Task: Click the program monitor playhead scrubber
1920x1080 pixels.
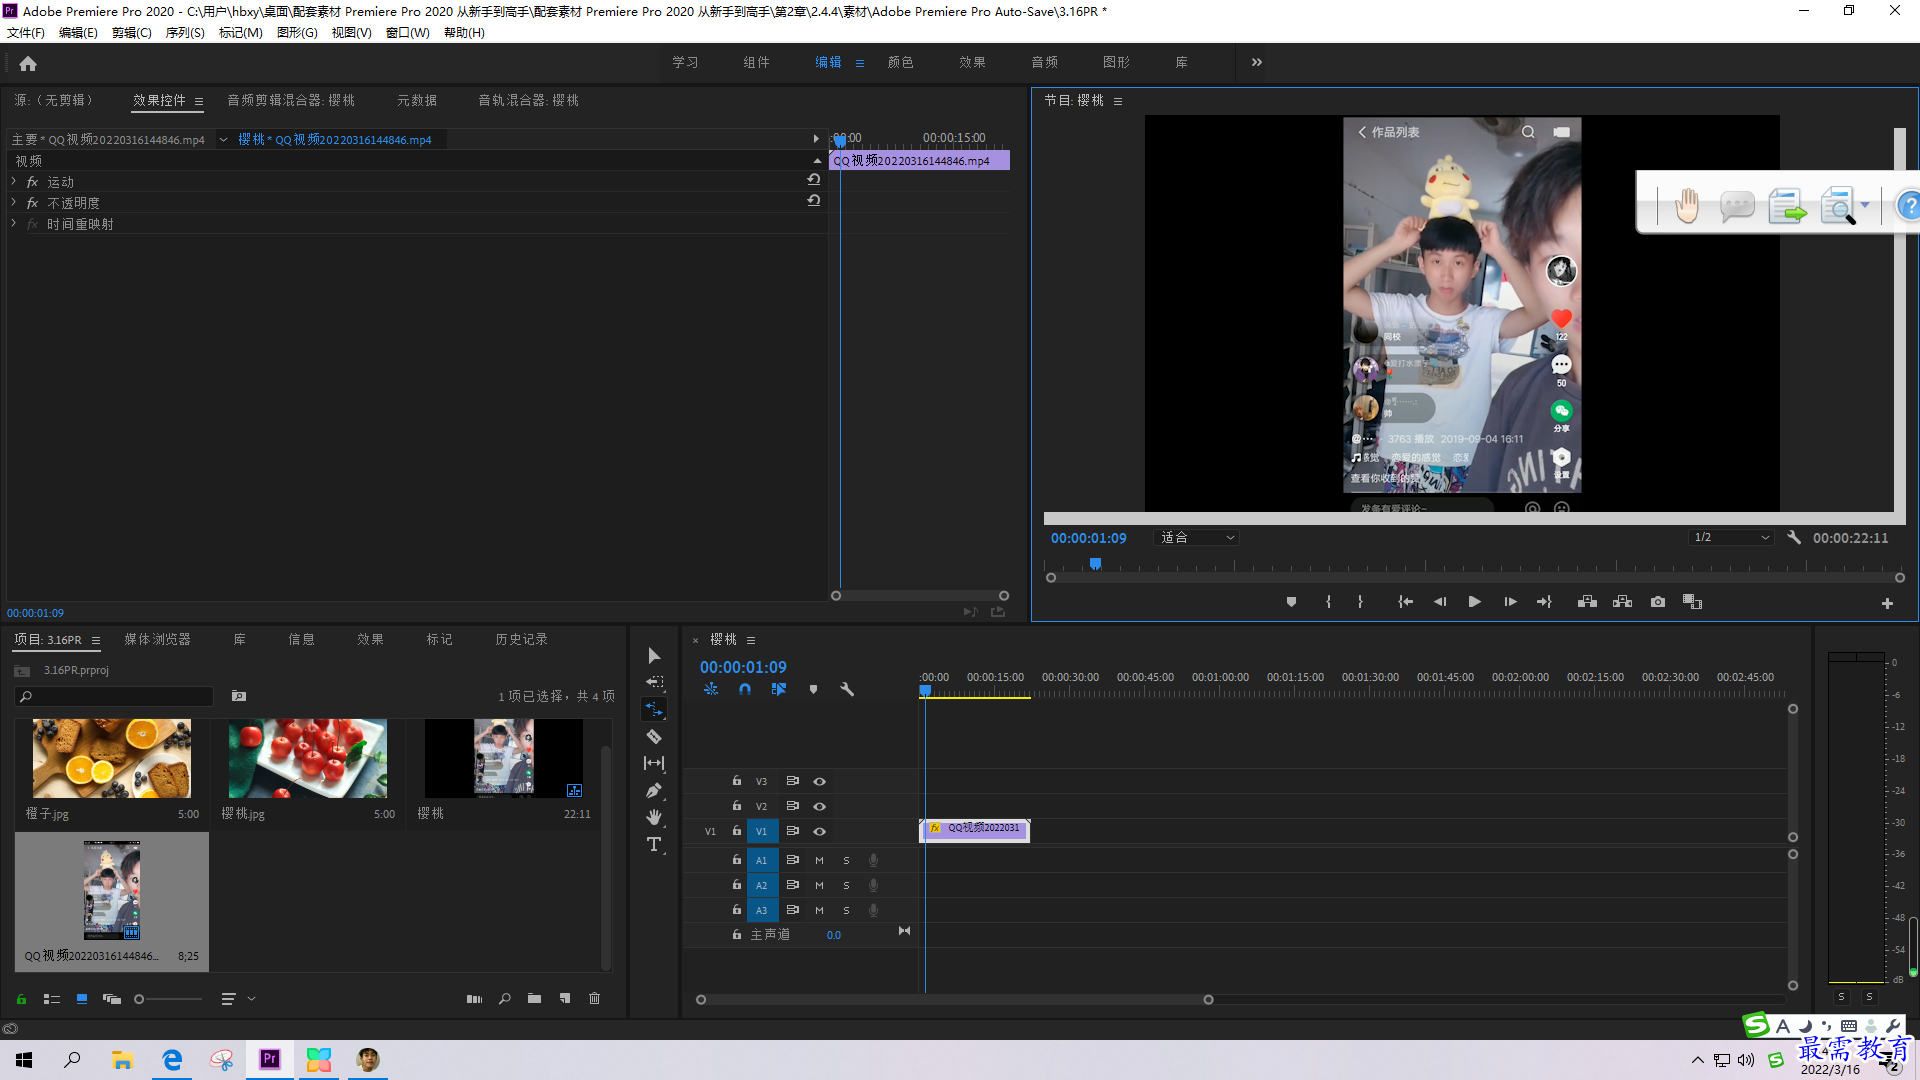Action: point(1095,564)
